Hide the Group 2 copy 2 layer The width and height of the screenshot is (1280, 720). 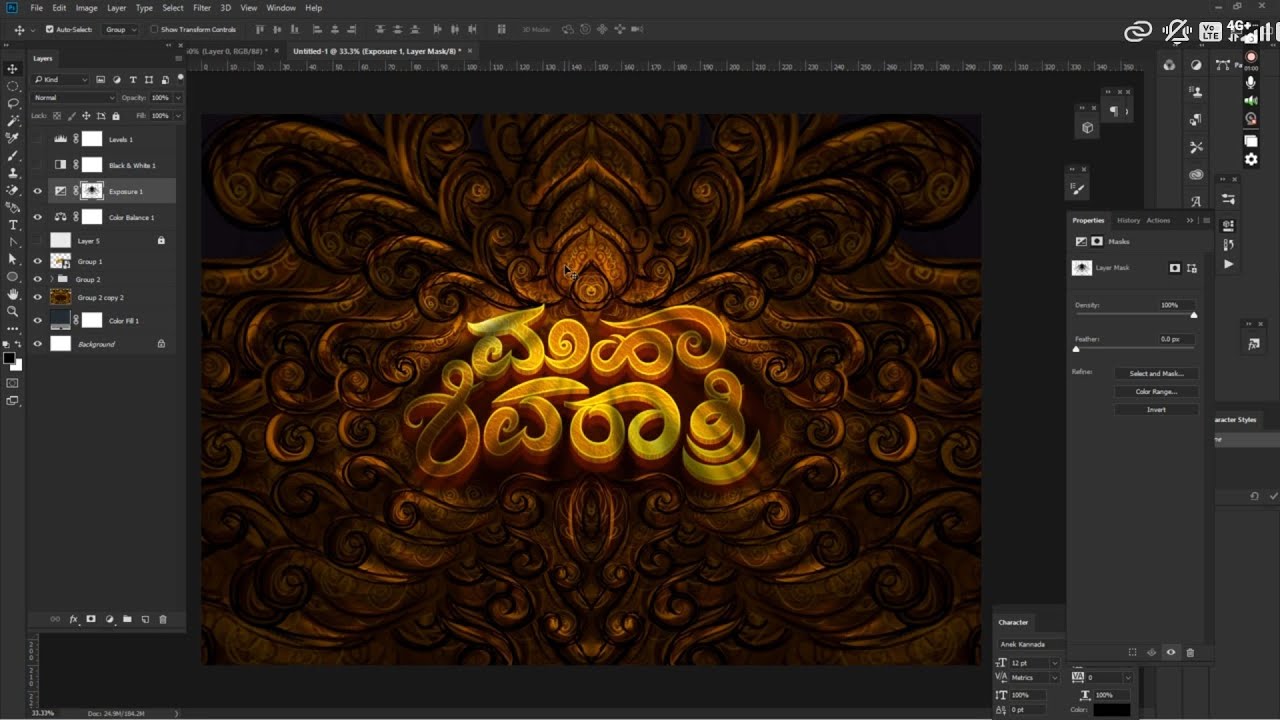pyautogui.click(x=38, y=297)
